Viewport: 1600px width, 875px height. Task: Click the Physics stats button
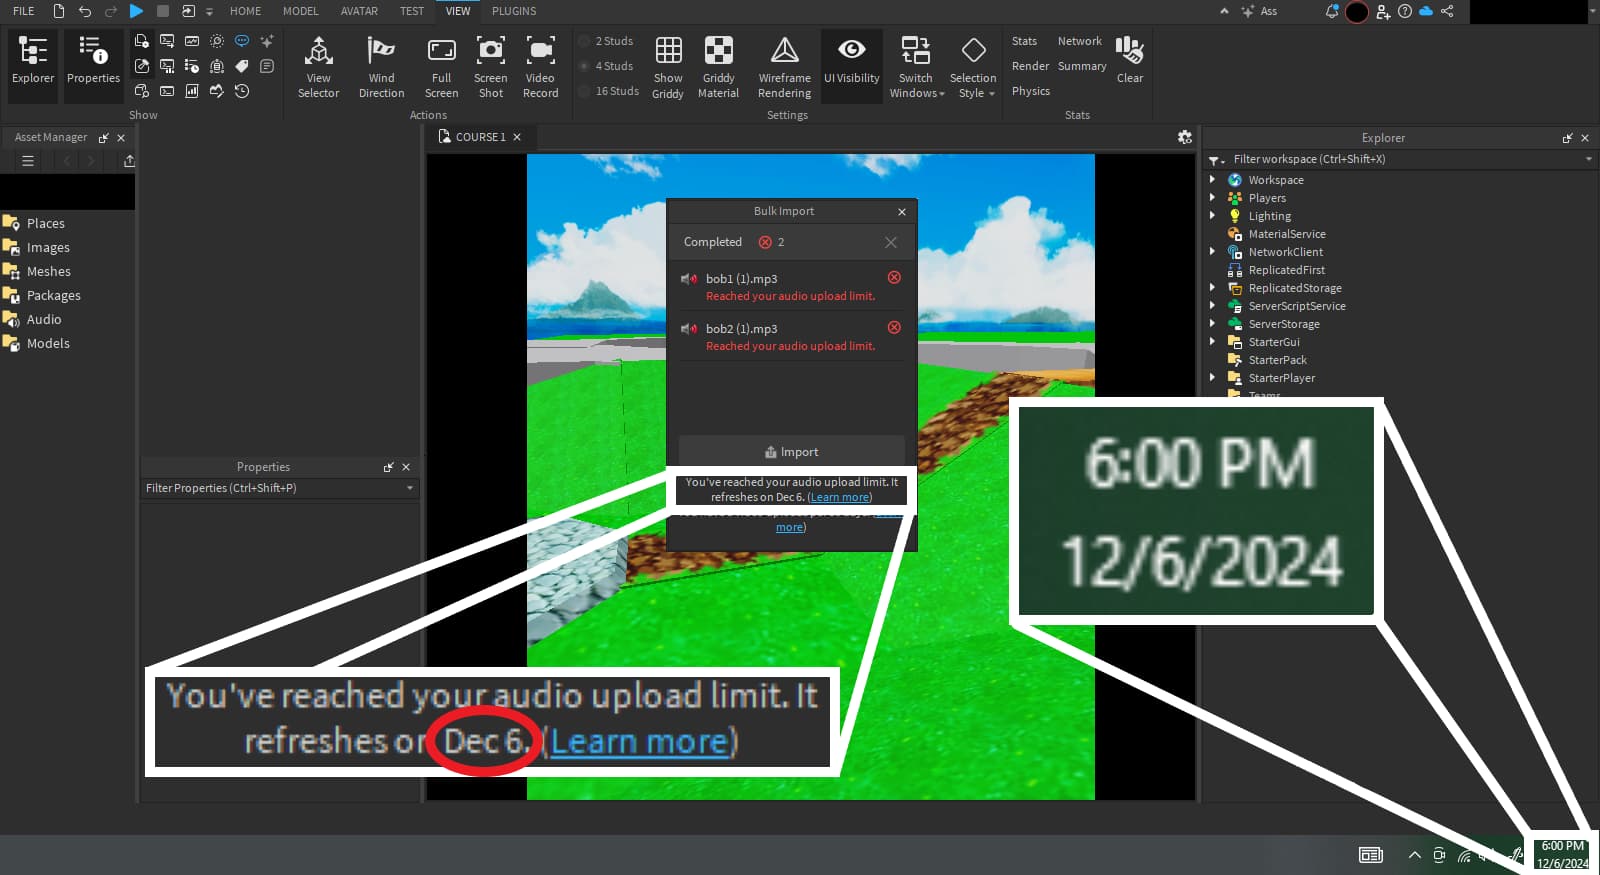pyautogui.click(x=1030, y=91)
